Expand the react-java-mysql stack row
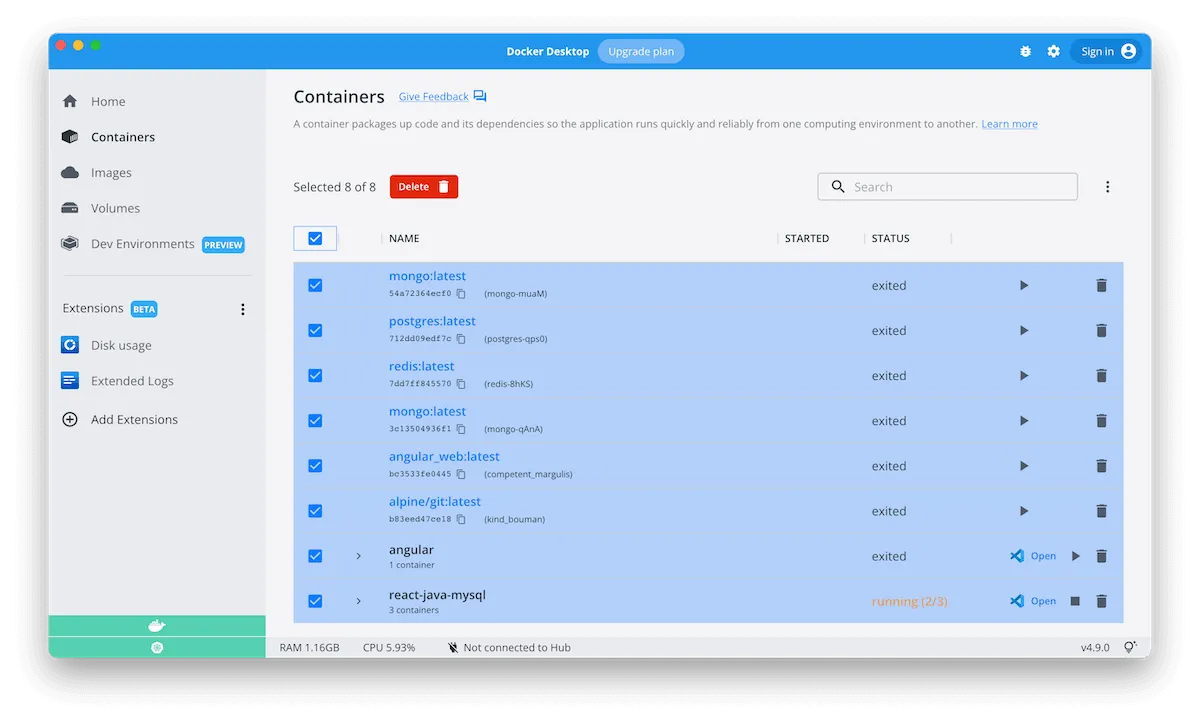Screen dimensions: 1200x722 point(359,601)
